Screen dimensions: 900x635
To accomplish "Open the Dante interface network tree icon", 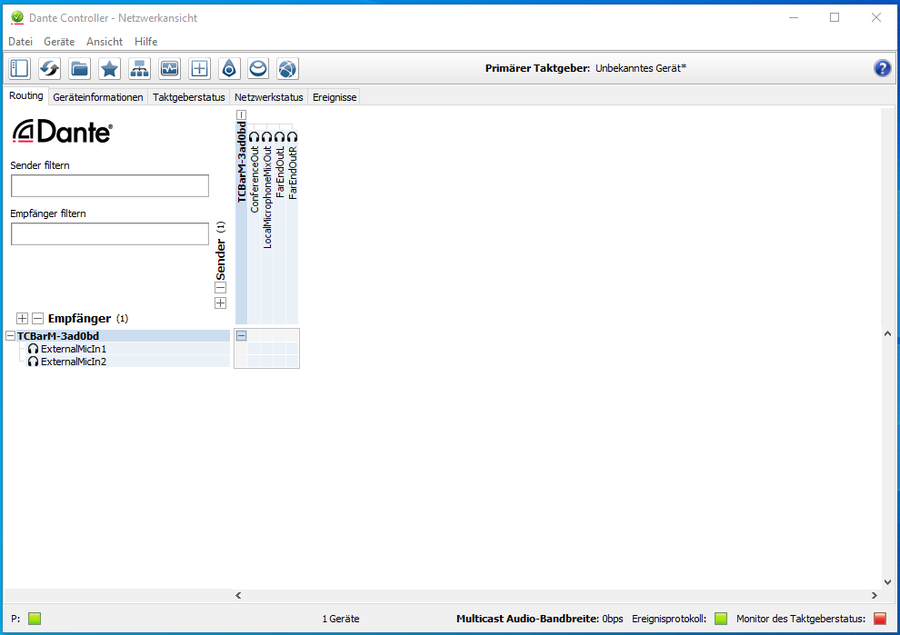I will pyautogui.click(x=139, y=69).
